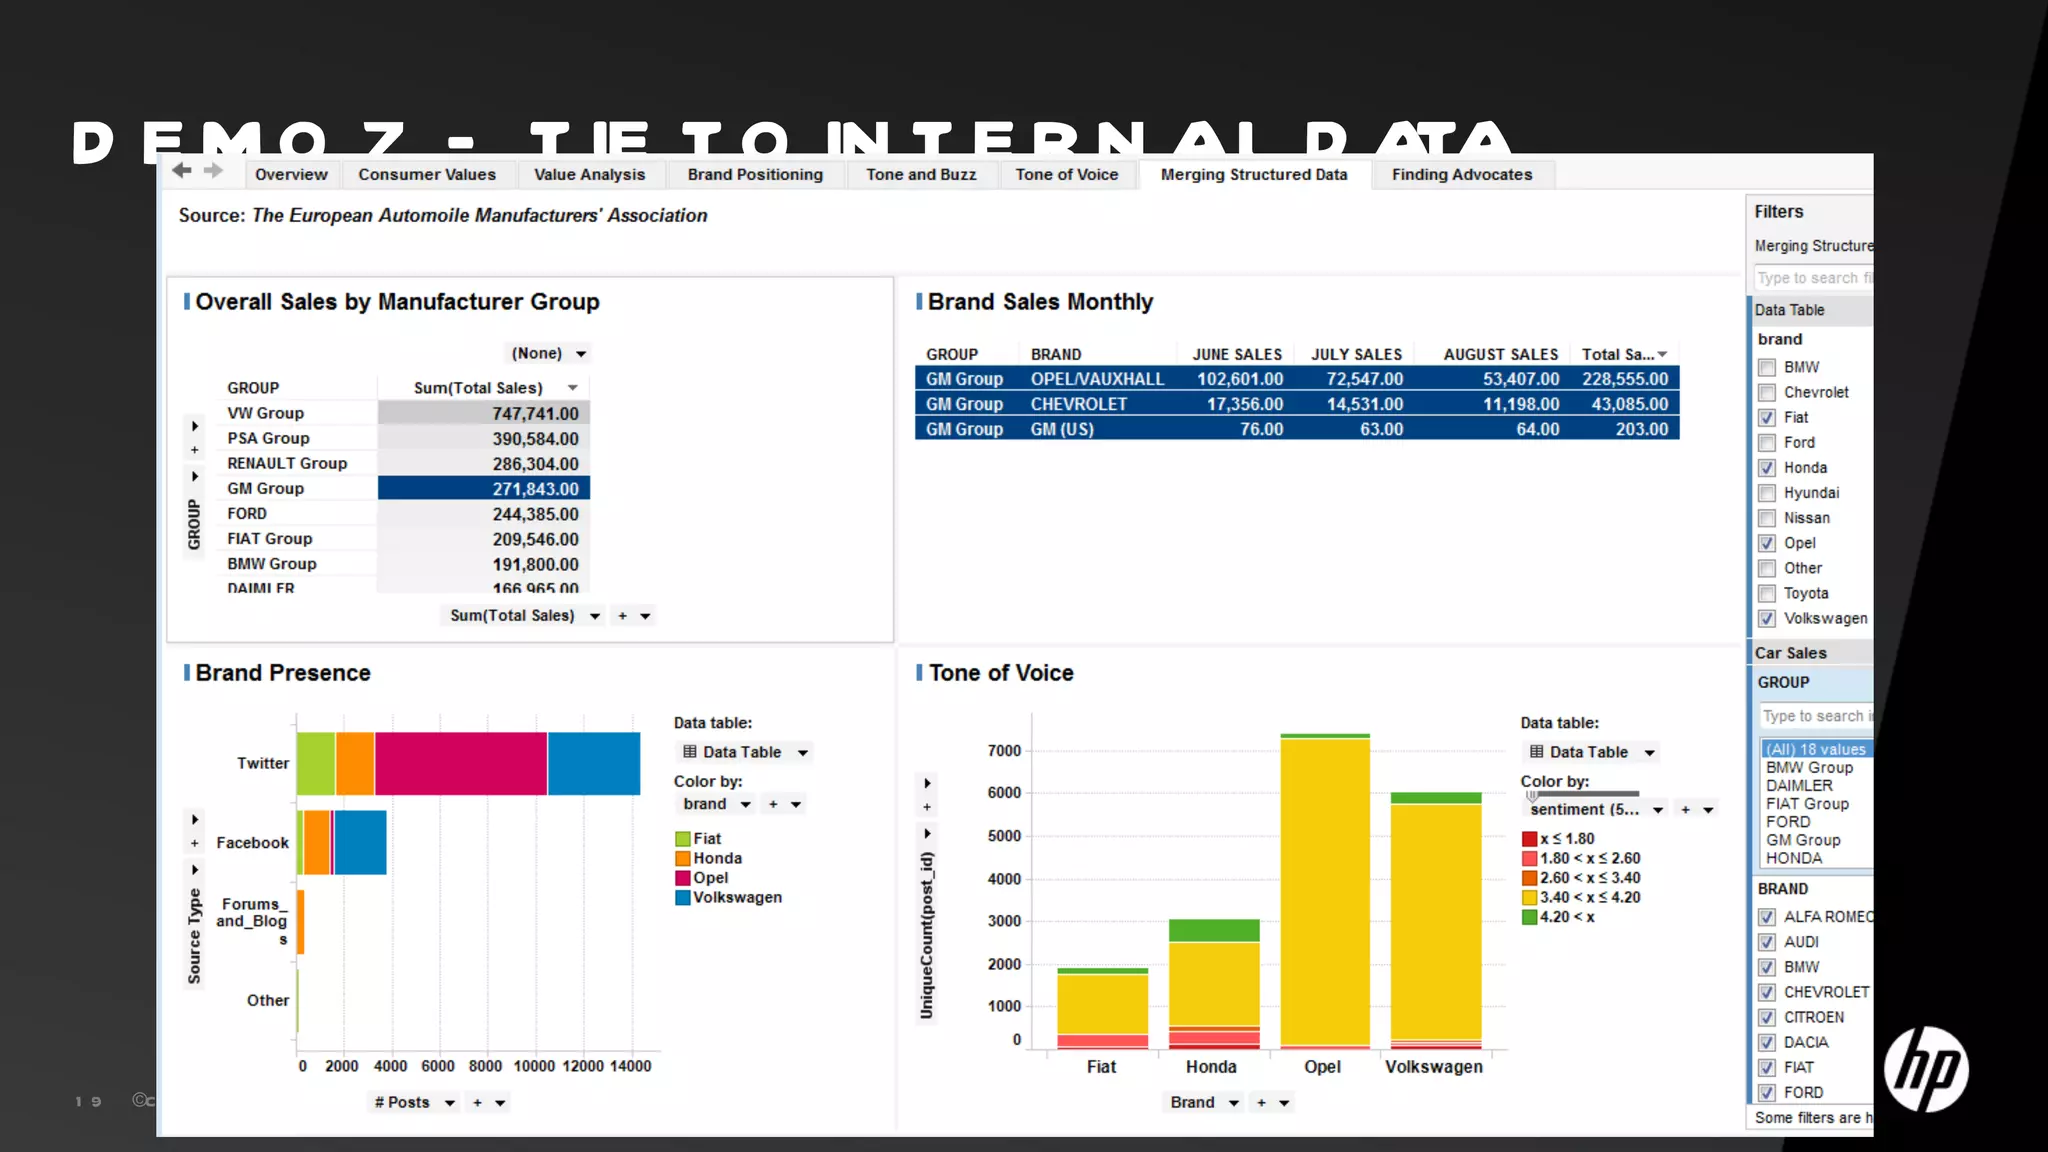
Task: Click the back navigation arrow icon
Action: pyautogui.click(x=181, y=171)
